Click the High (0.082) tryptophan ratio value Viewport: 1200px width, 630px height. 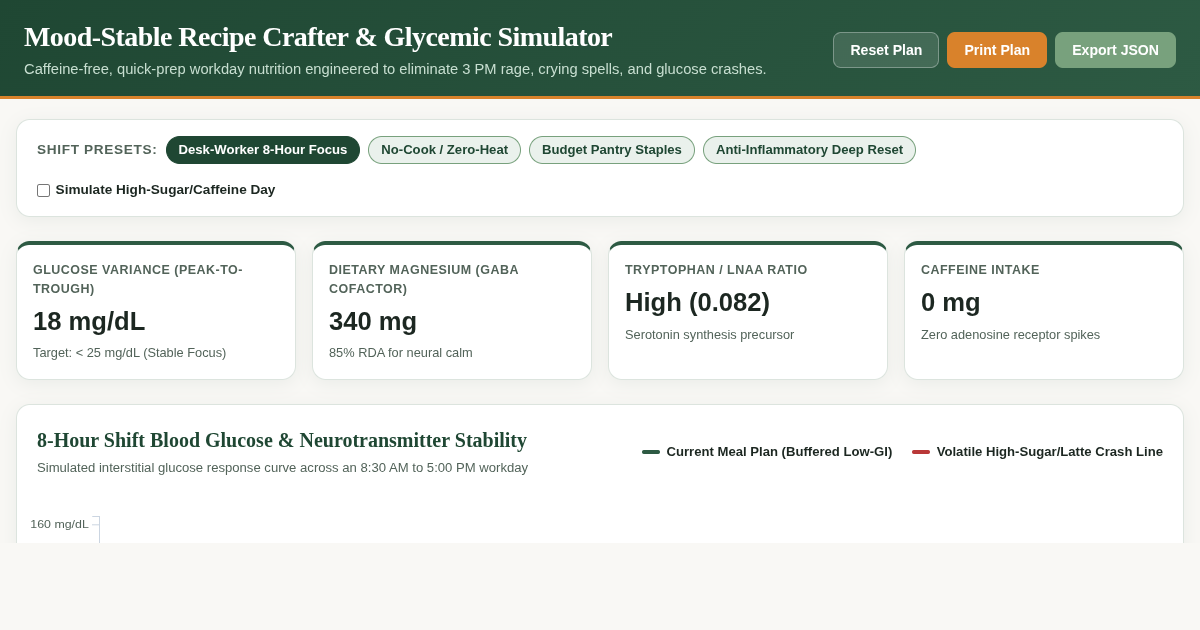[x=697, y=302]
